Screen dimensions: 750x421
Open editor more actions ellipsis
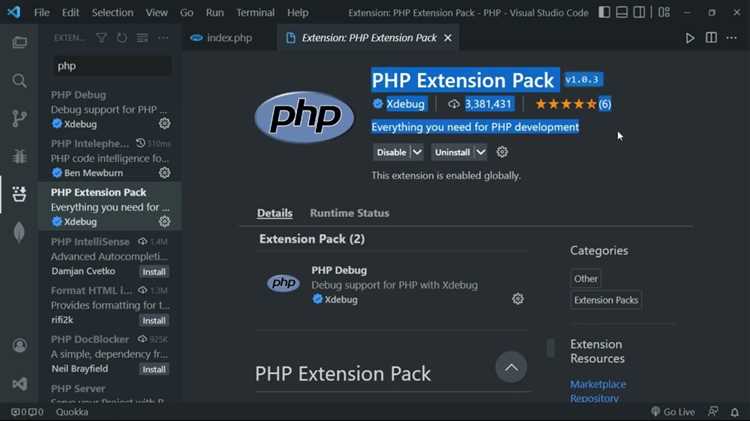point(732,38)
